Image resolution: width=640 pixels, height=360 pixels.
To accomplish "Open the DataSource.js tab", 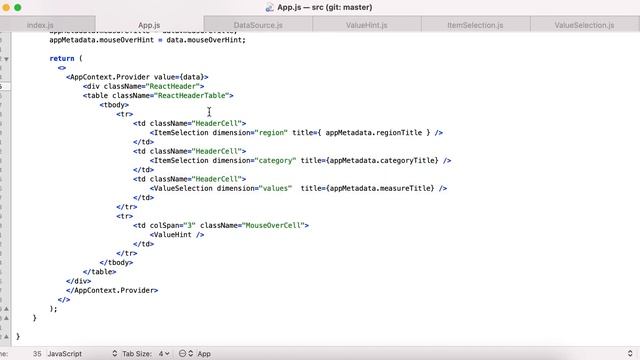I will pyautogui.click(x=258, y=25).
